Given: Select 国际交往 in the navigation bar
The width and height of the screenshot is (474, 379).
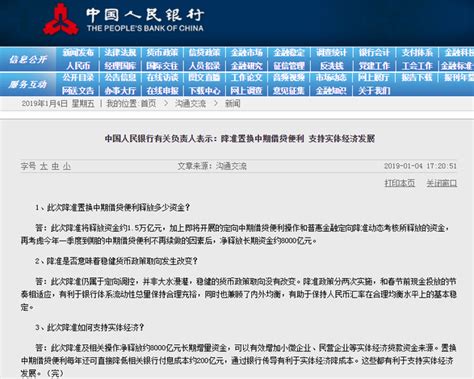Looking at the screenshot, I should click(162, 66).
